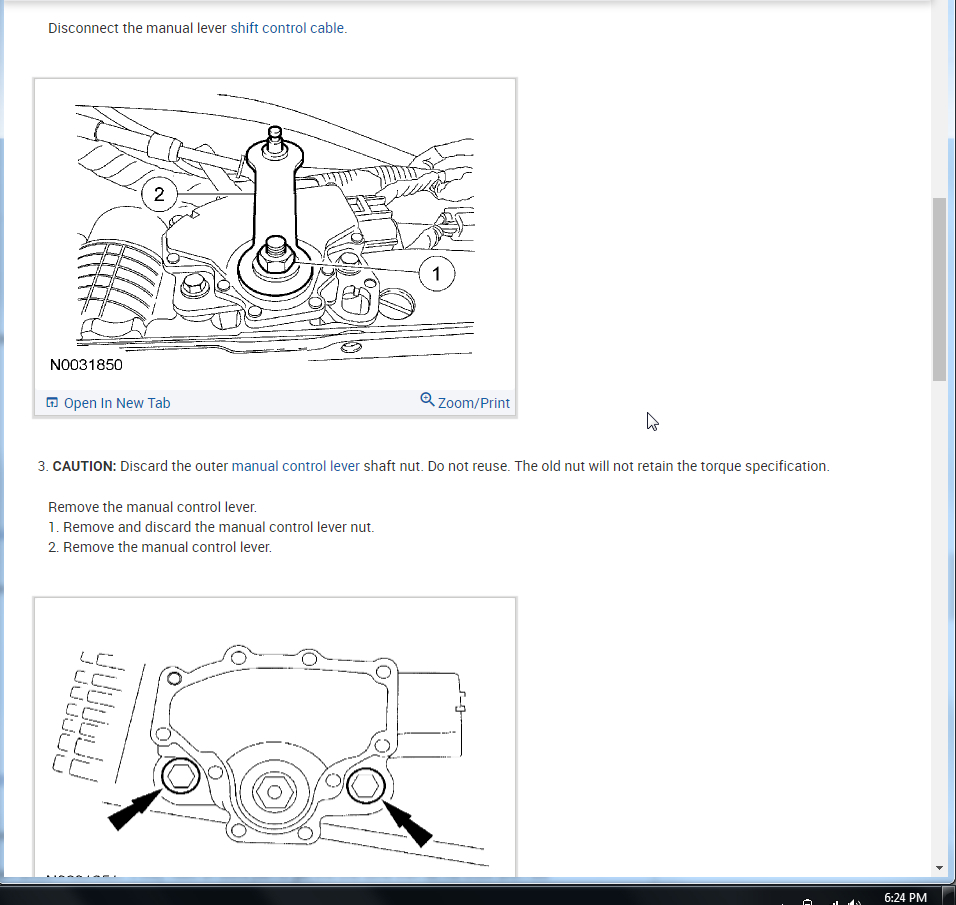The height and width of the screenshot is (905, 956).
Task: Click the show desktop button beside clock
Action: (x=951, y=895)
